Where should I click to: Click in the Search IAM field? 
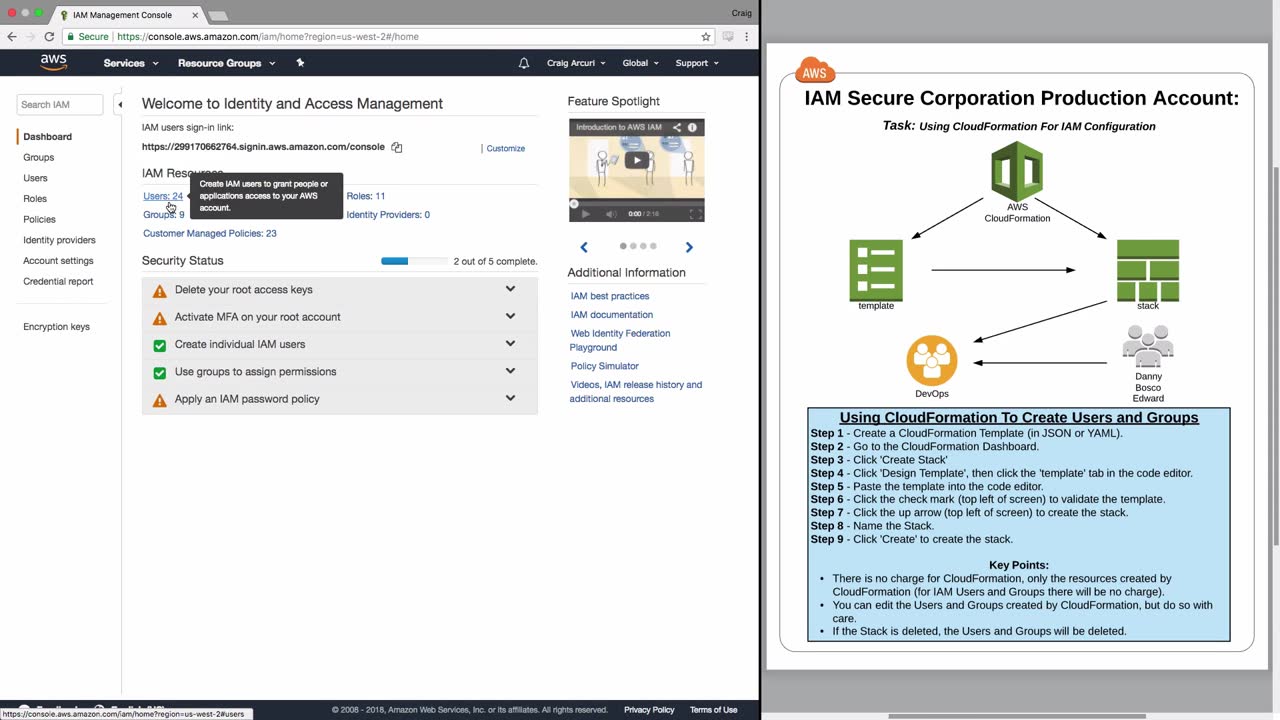(x=60, y=105)
